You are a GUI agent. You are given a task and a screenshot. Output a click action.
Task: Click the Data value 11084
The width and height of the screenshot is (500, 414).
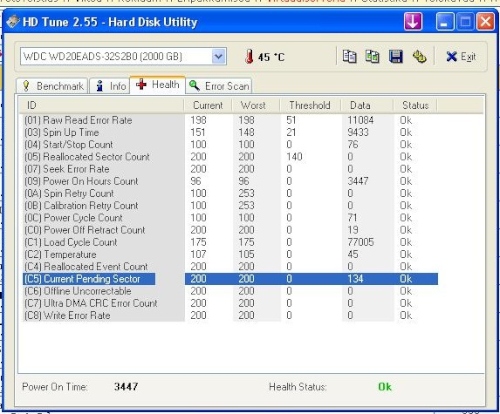pyautogui.click(x=360, y=120)
